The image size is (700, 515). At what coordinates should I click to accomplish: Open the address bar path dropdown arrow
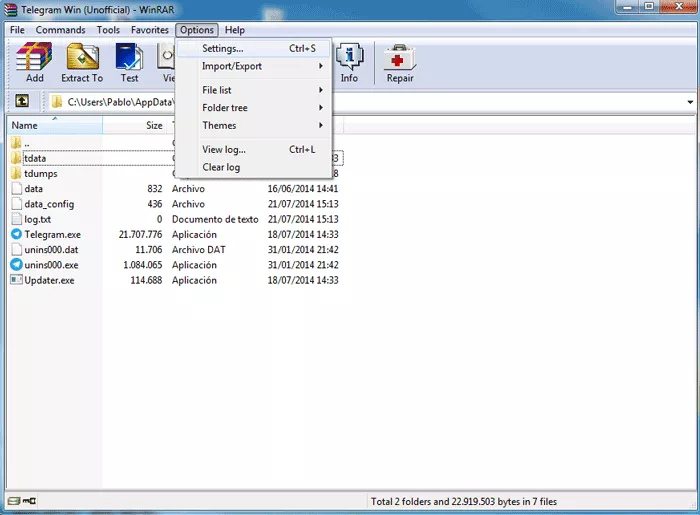click(x=690, y=102)
